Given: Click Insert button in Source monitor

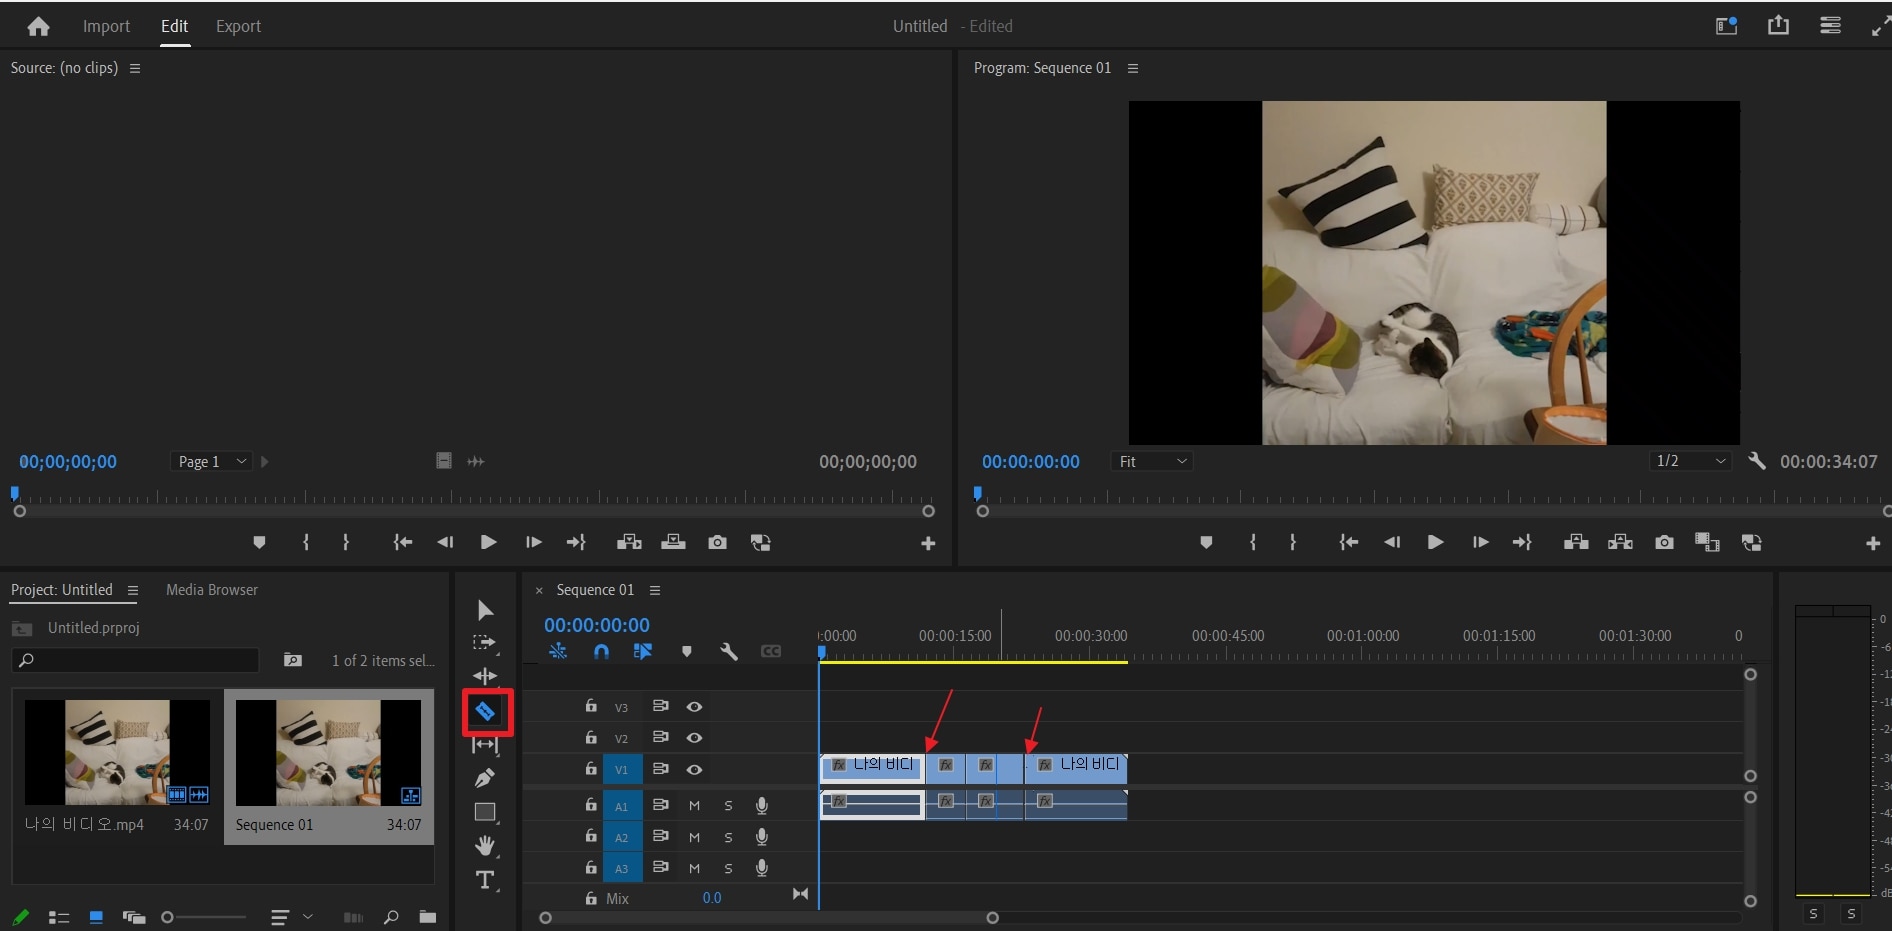Looking at the screenshot, I should (x=629, y=542).
